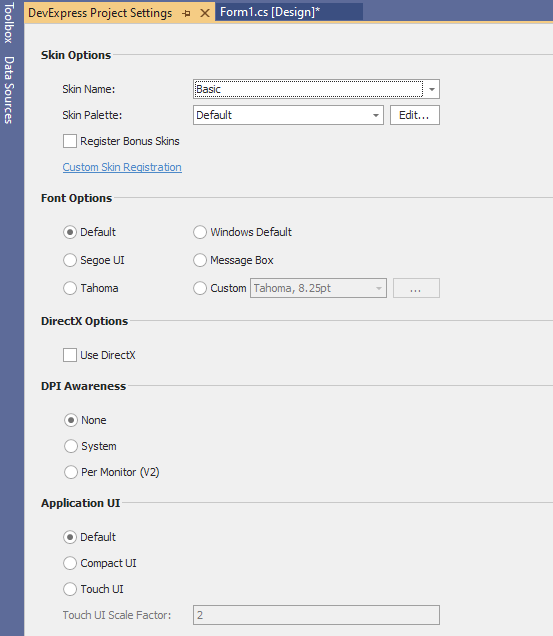Image resolution: width=553 pixels, height=636 pixels.
Task: Click the Touch UI Scale Factor: label
Action: coord(117,615)
